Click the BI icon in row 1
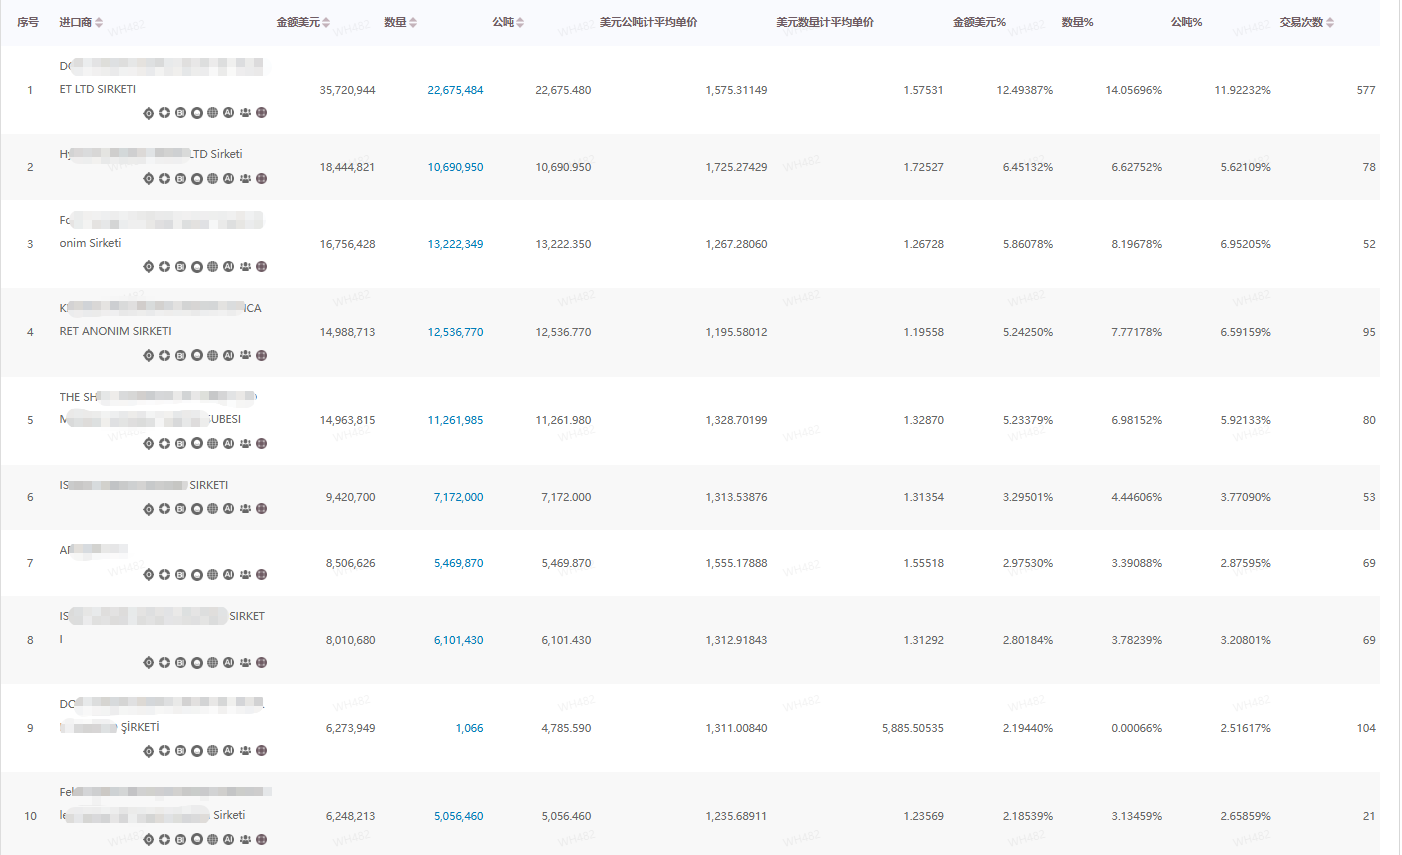The width and height of the screenshot is (1402, 855). click(181, 113)
